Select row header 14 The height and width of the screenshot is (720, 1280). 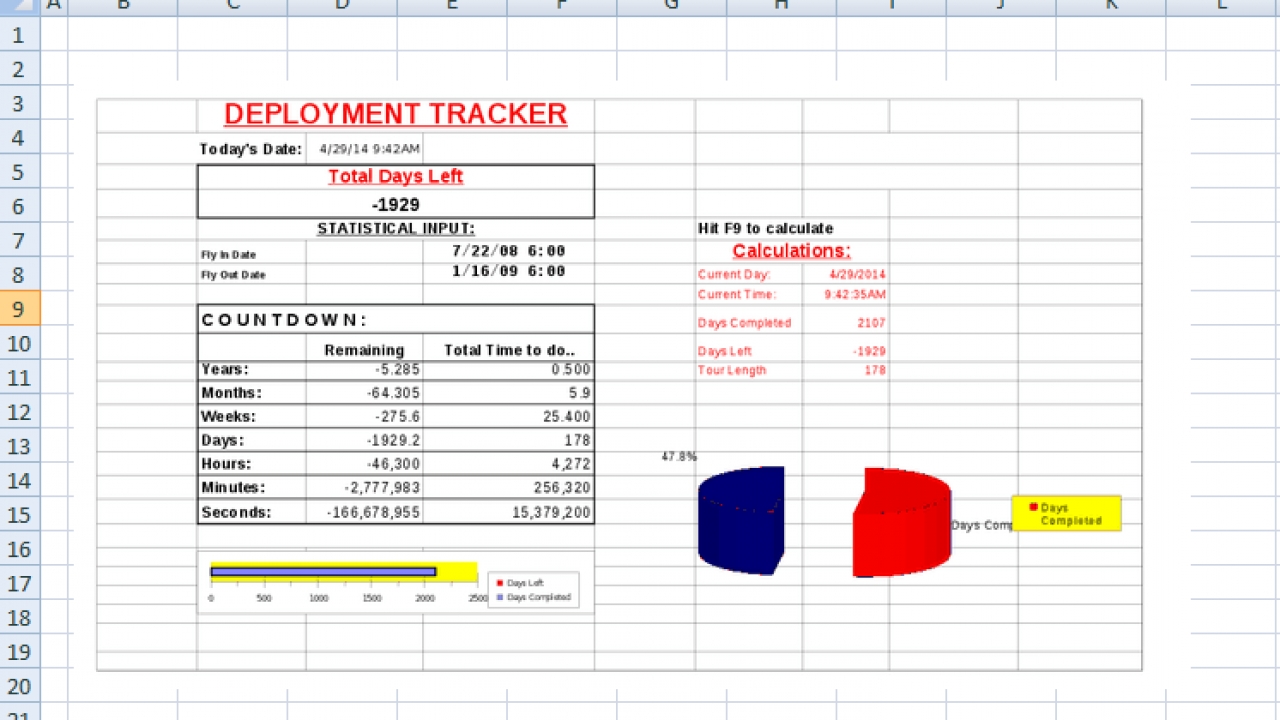pyautogui.click(x=20, y=480)
